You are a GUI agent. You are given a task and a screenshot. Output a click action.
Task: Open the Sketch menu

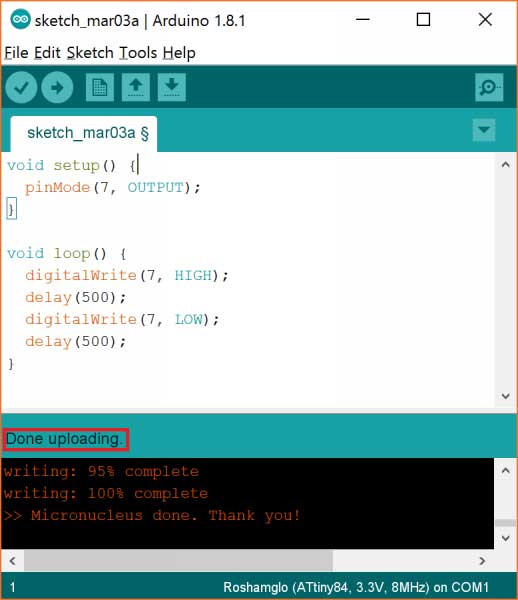(90, 53)
